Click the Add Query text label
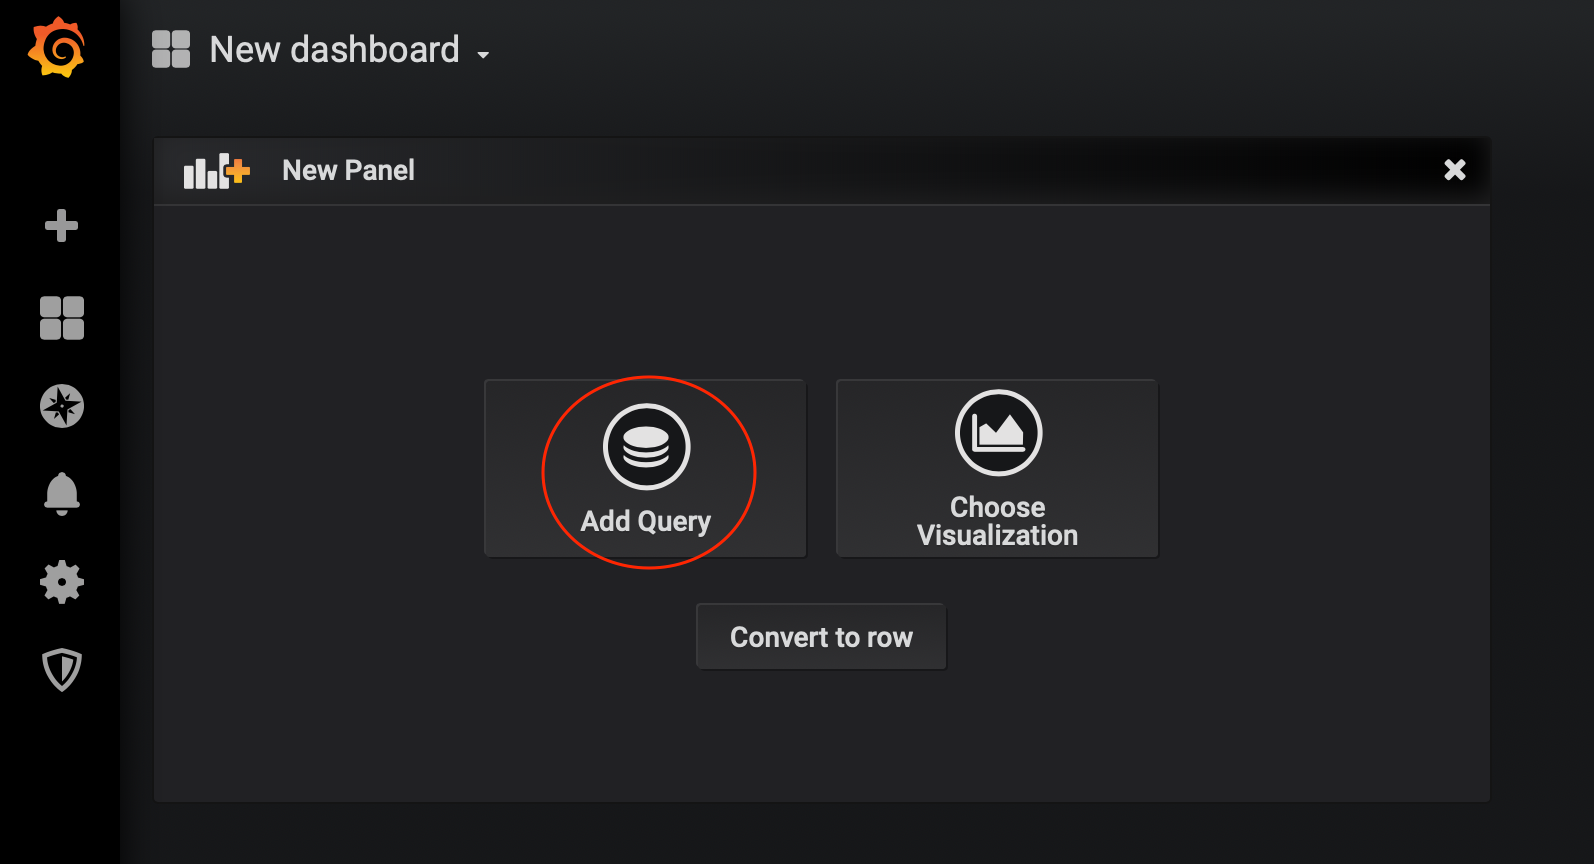The image size is (1594, 864). point(646,521)
